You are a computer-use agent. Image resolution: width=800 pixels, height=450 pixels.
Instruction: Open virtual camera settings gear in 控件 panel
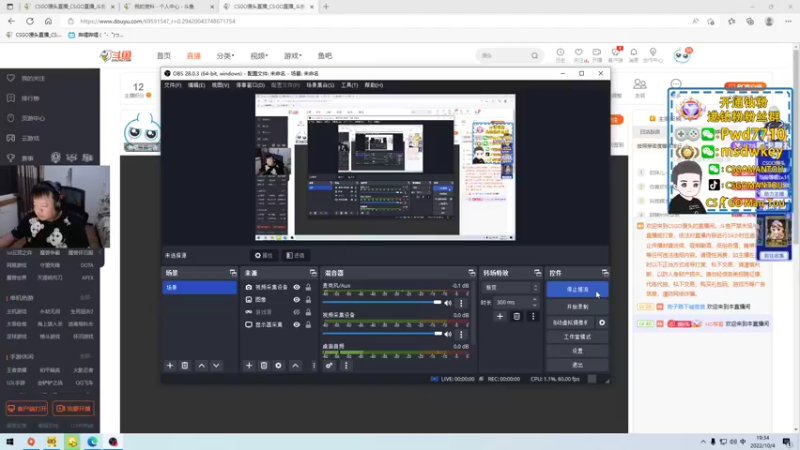[602, 322]
